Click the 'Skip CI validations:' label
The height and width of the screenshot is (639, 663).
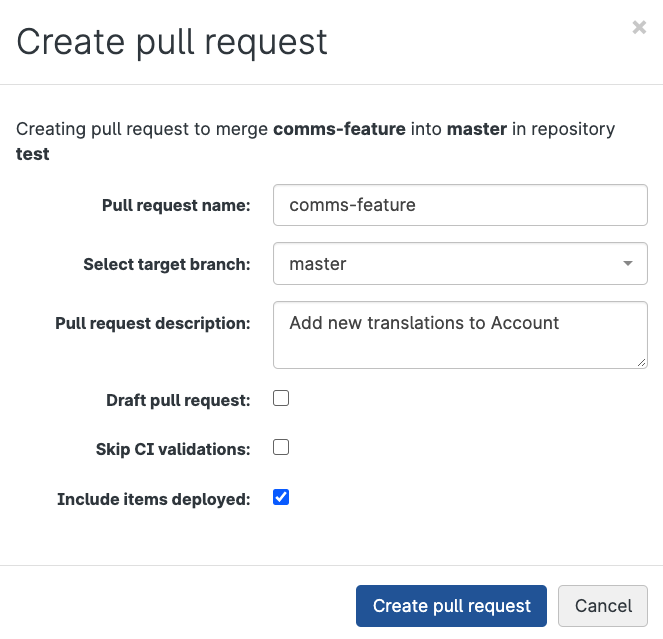(166, 449)
